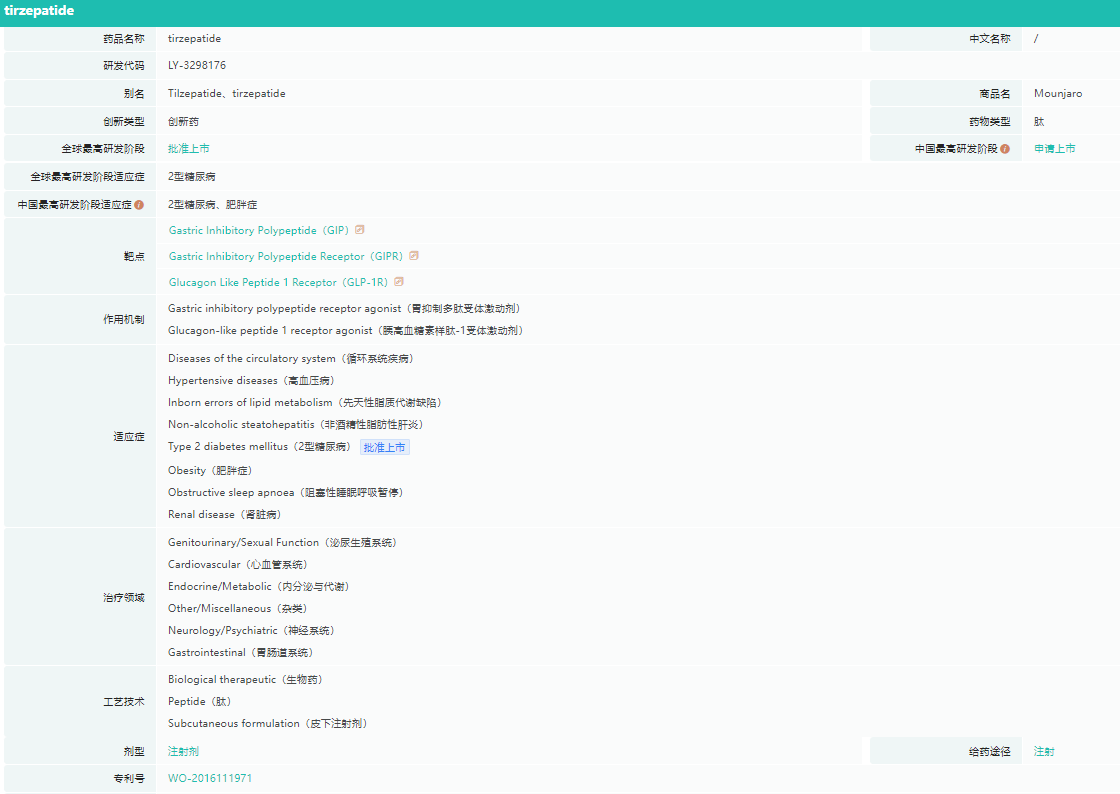Click the 申请上市 China development stage link
Viewport: 1120px width, 794px height.
(1054, 149)
